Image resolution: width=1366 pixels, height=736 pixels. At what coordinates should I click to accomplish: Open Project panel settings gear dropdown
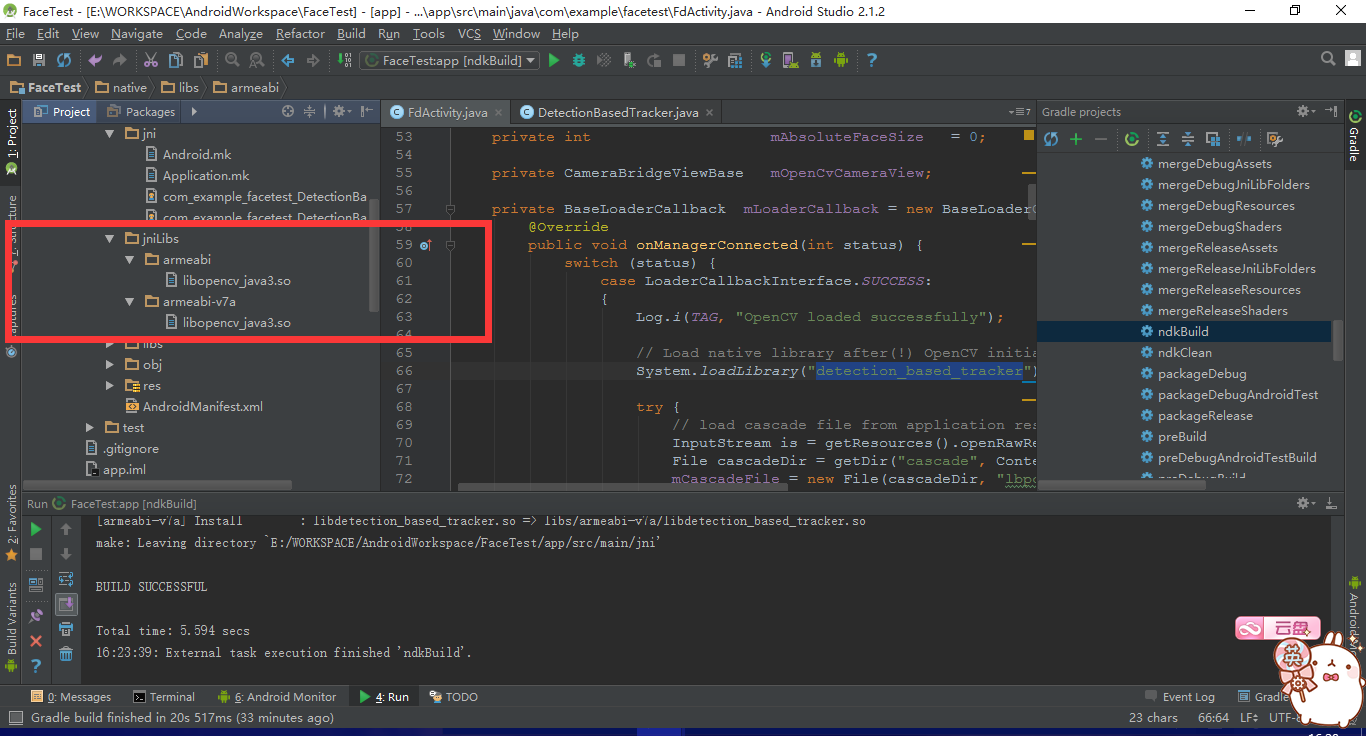(x=341, y=111)
